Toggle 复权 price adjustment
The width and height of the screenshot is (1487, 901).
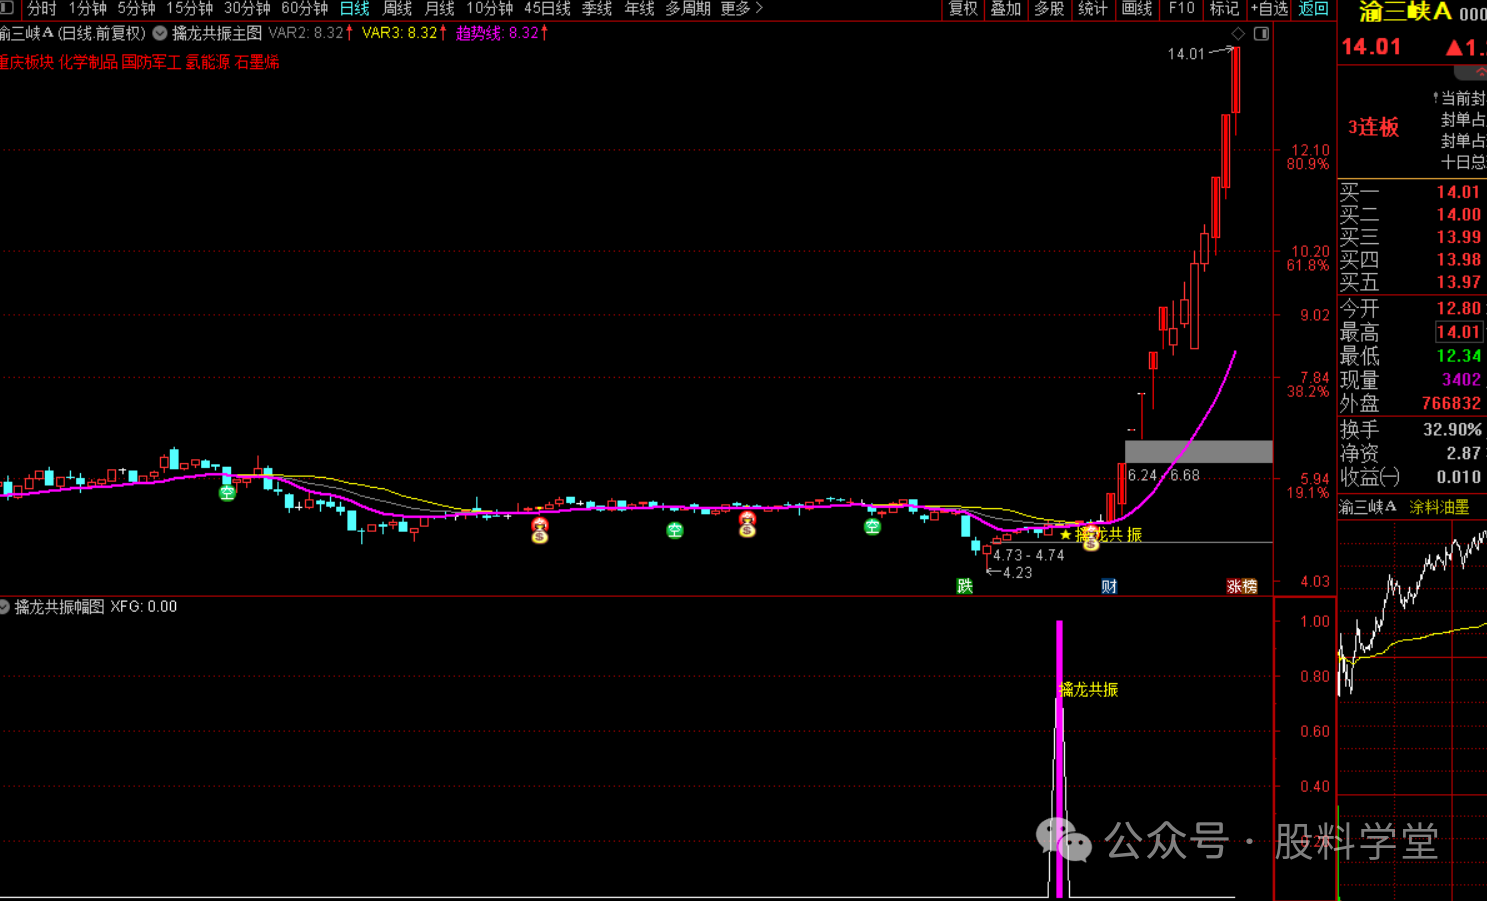[x=963, y=9]
